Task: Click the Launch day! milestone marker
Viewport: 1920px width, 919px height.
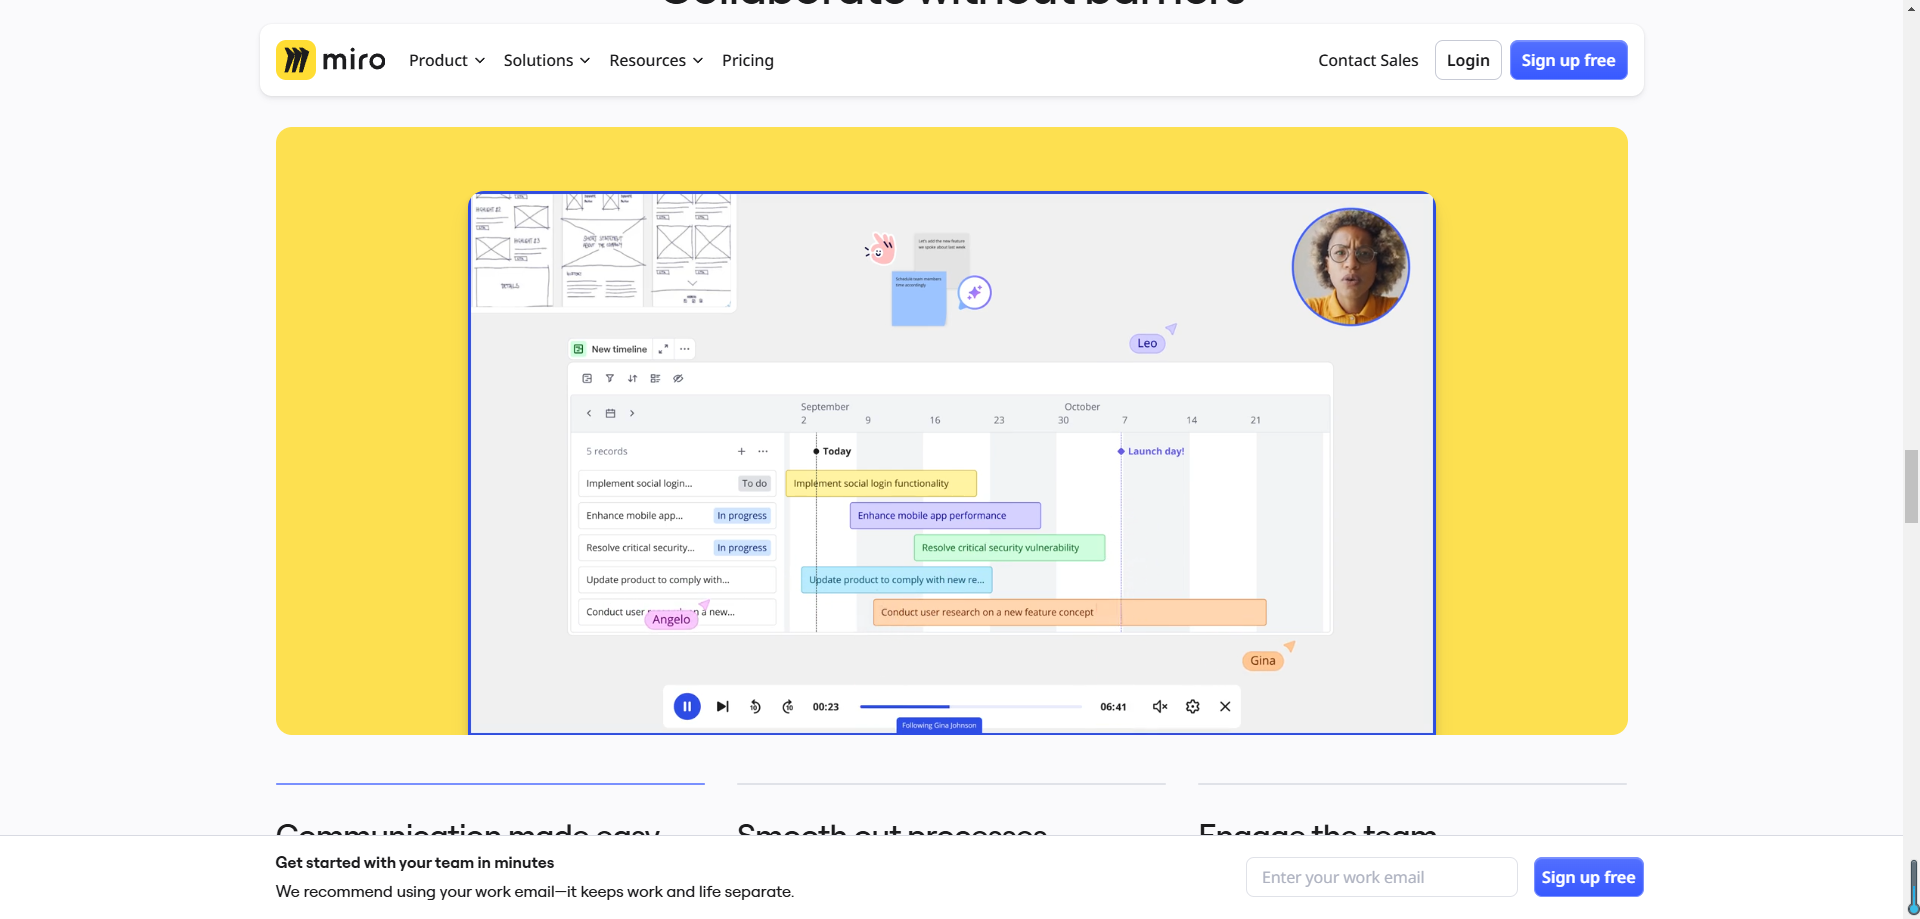Action: [x=1151, y=451]
